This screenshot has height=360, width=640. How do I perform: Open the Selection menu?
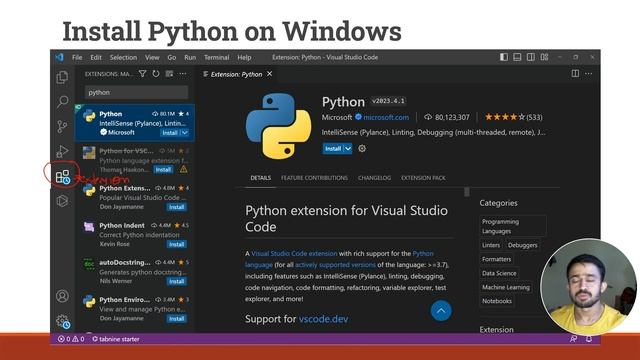pos(123,58)
